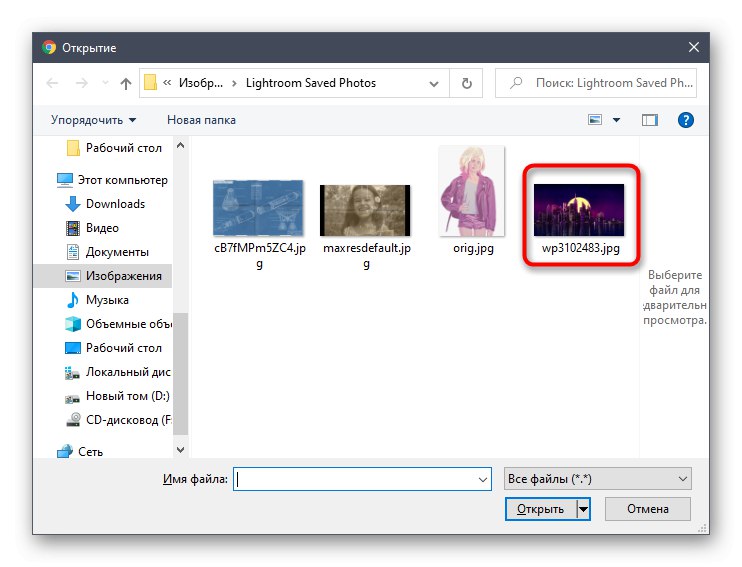Open the recent locations chevron

(x=105, y=83)
